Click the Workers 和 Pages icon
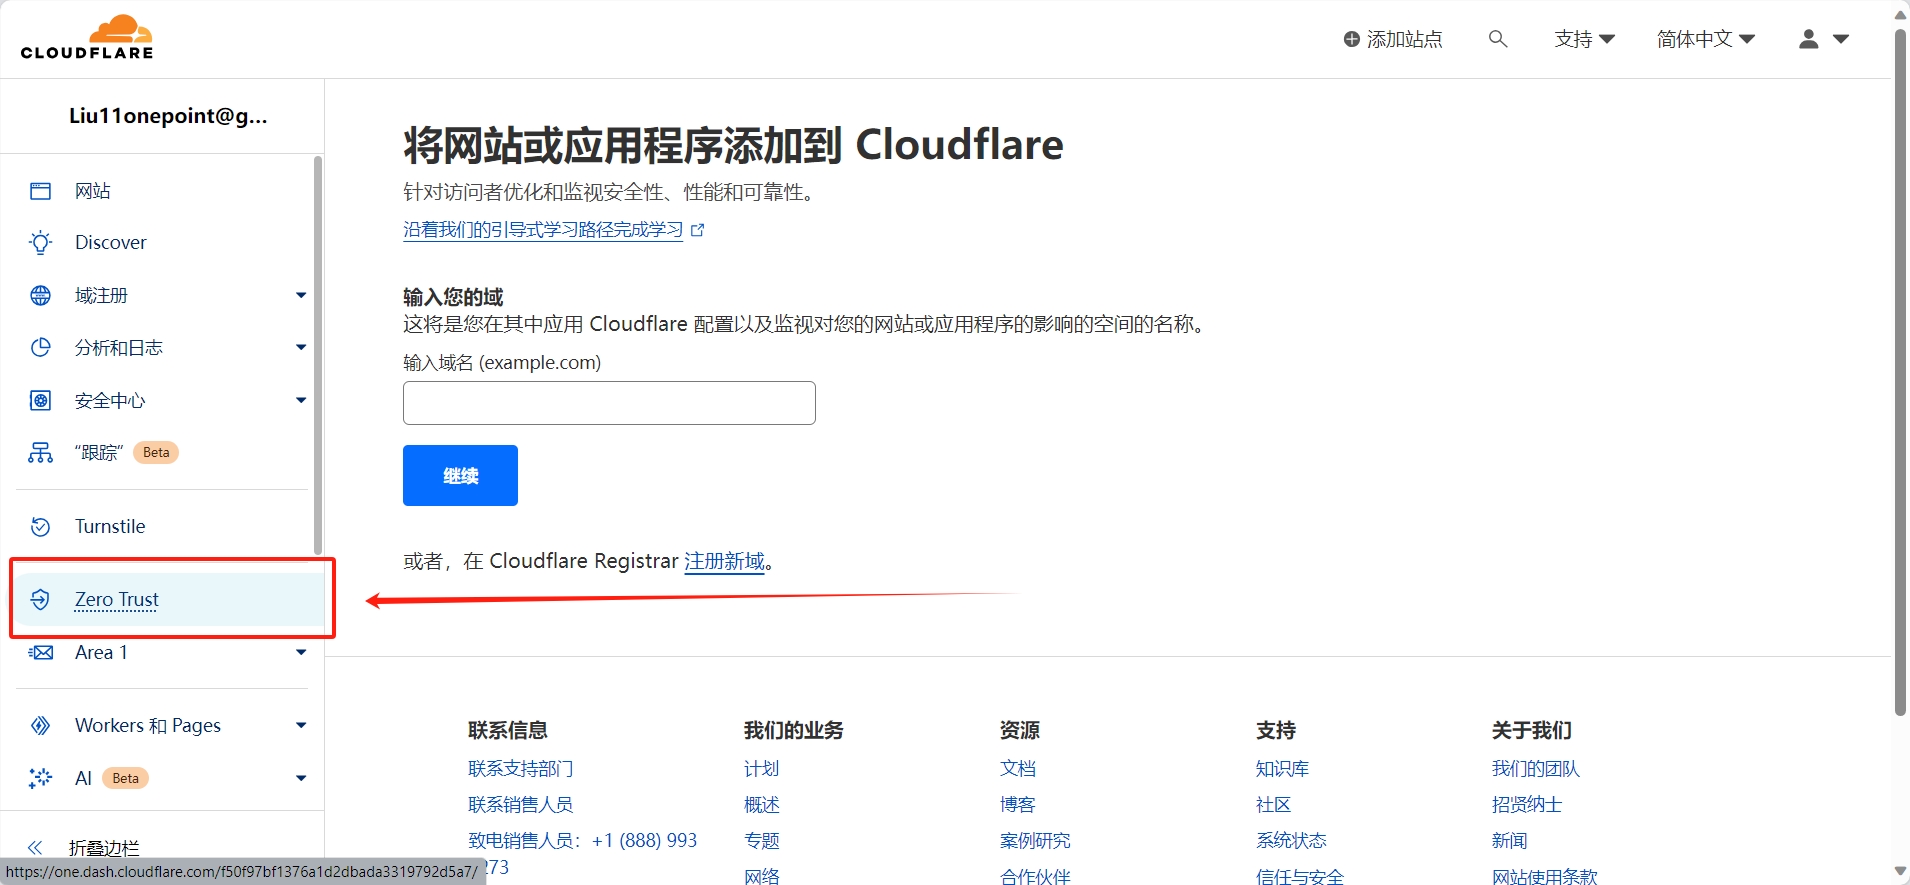 point(40,725)
